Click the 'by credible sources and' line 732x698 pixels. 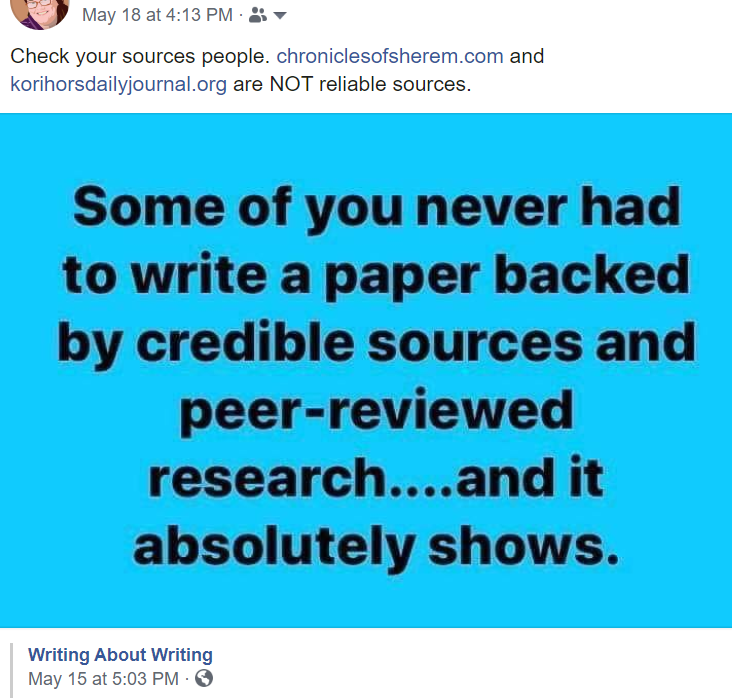click(x=377, y=345)
